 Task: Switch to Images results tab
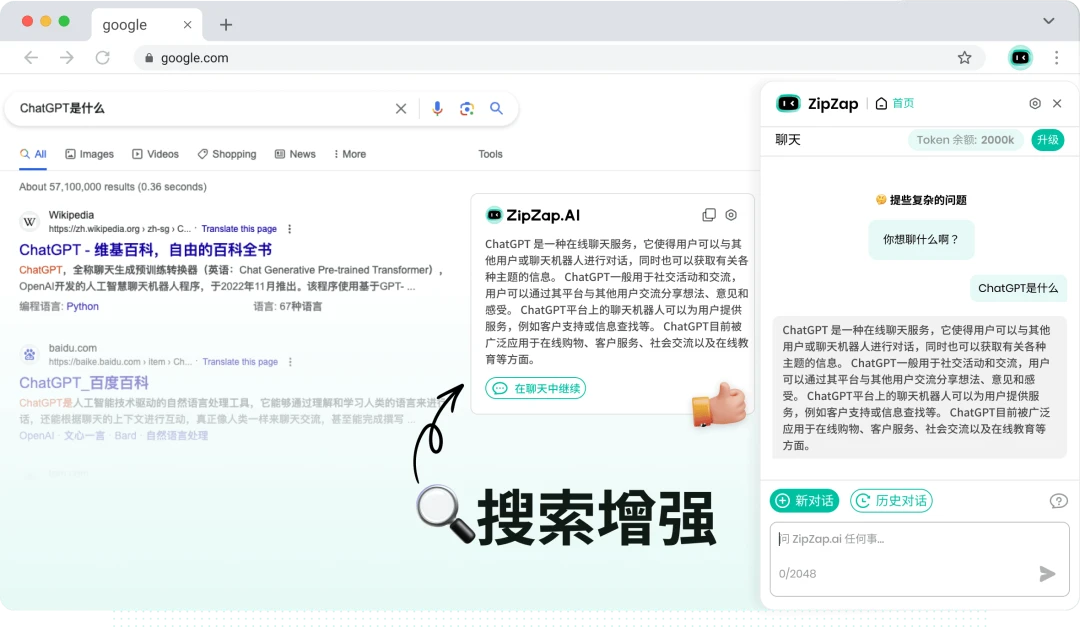pyautogui.click(x=90, y=154)
